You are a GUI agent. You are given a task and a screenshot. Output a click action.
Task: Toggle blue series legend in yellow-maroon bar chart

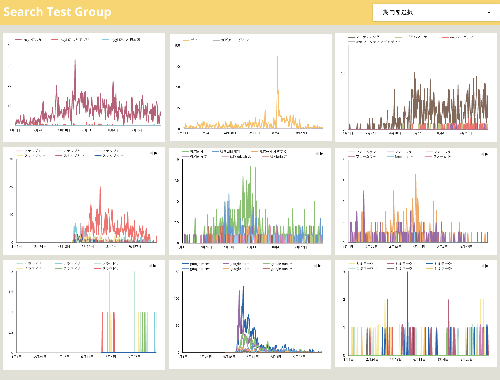pos(439,264)
